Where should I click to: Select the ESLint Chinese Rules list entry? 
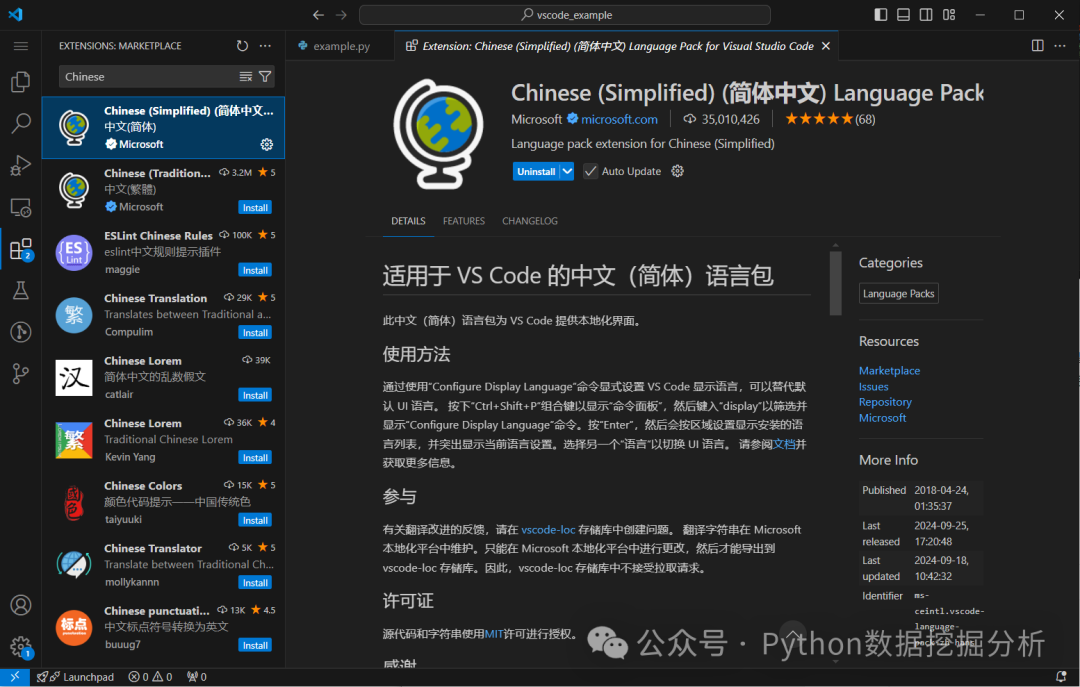163,252
